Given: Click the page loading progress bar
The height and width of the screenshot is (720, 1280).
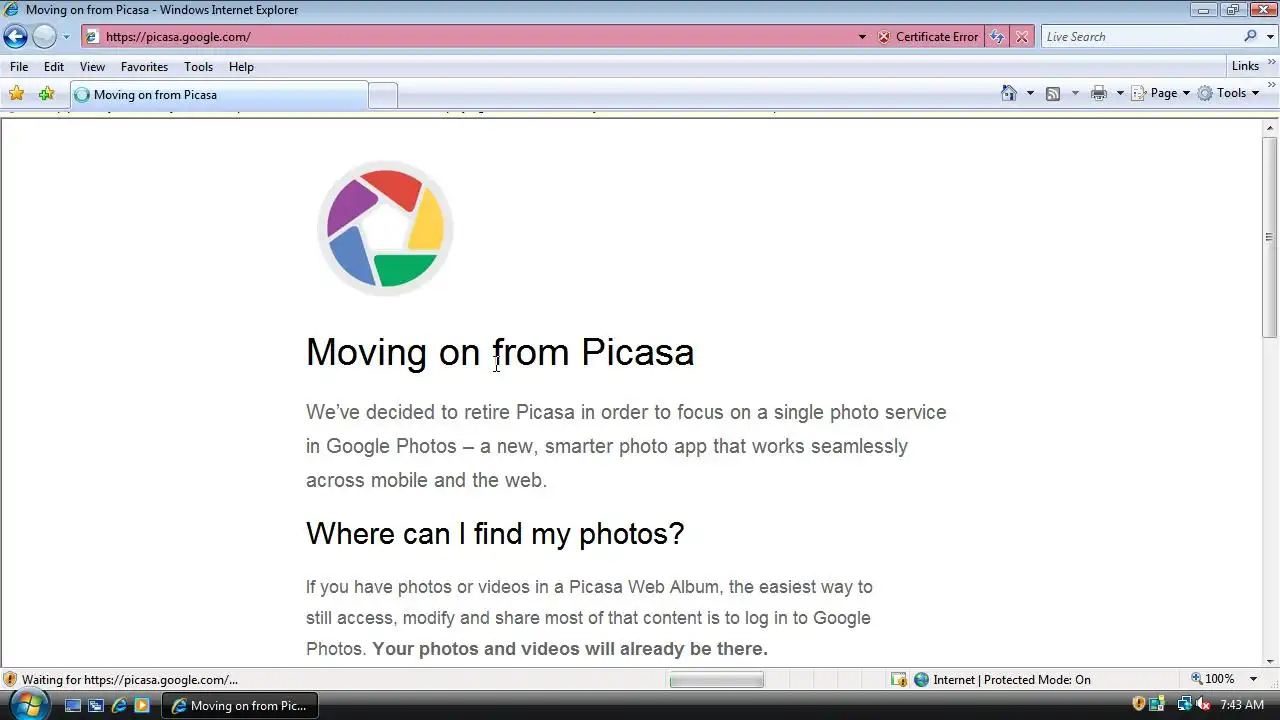Looking at the screenshot, I should (x=716, y=680).
